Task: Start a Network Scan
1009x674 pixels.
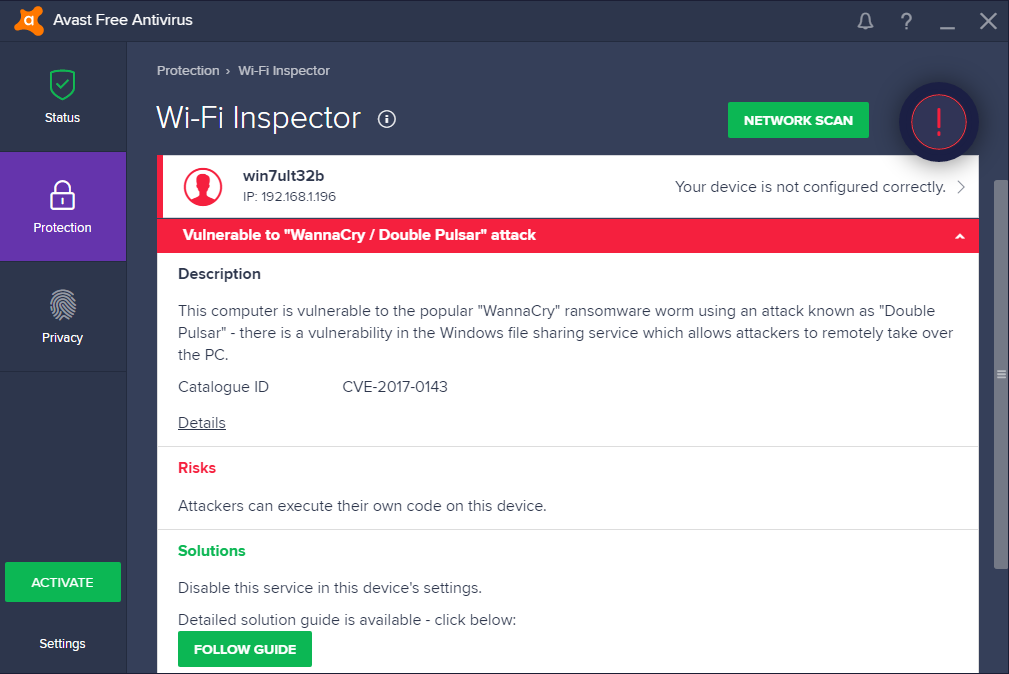Action: pos(798,119)
